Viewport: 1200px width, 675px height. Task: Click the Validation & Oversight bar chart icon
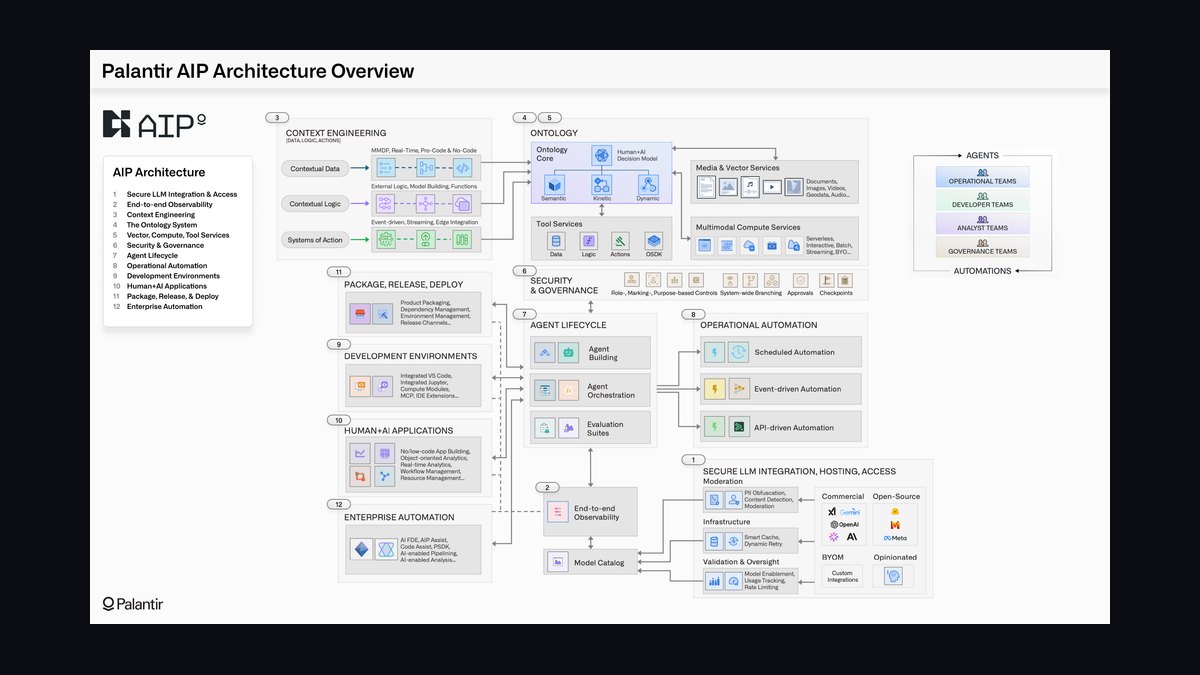click(714, 581)
